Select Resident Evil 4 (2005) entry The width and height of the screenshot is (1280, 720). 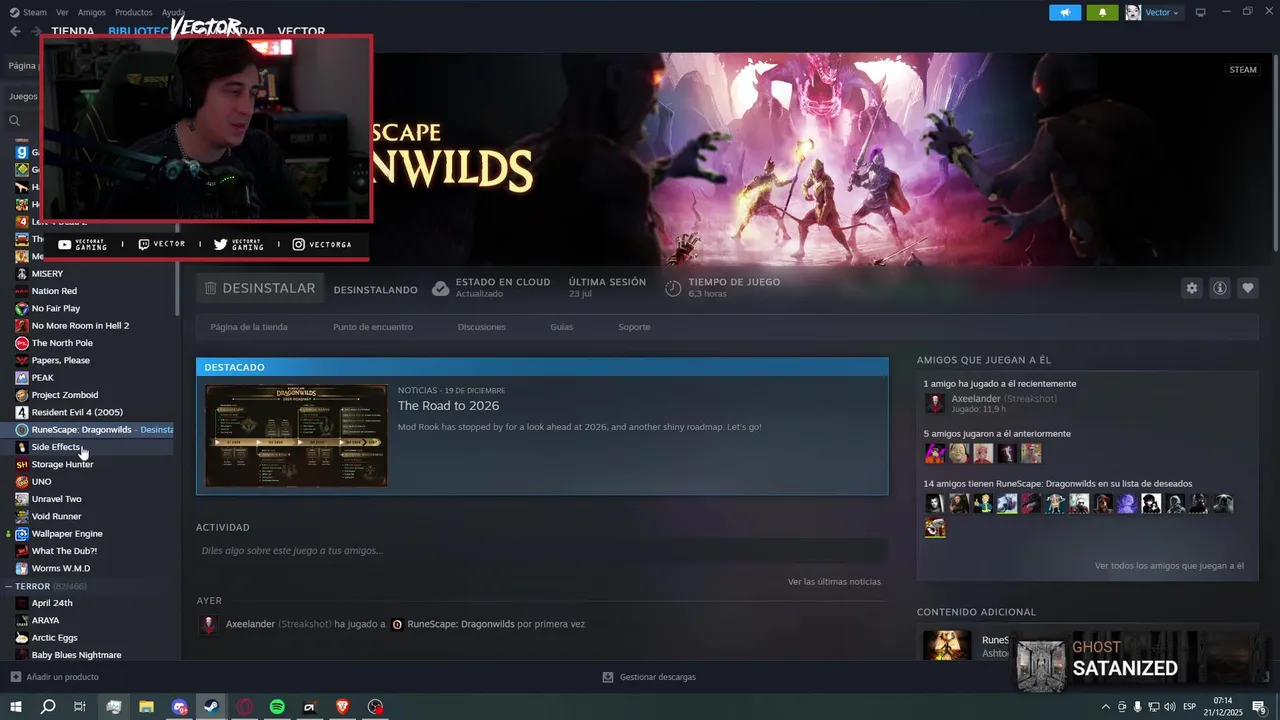click(77, 412)
